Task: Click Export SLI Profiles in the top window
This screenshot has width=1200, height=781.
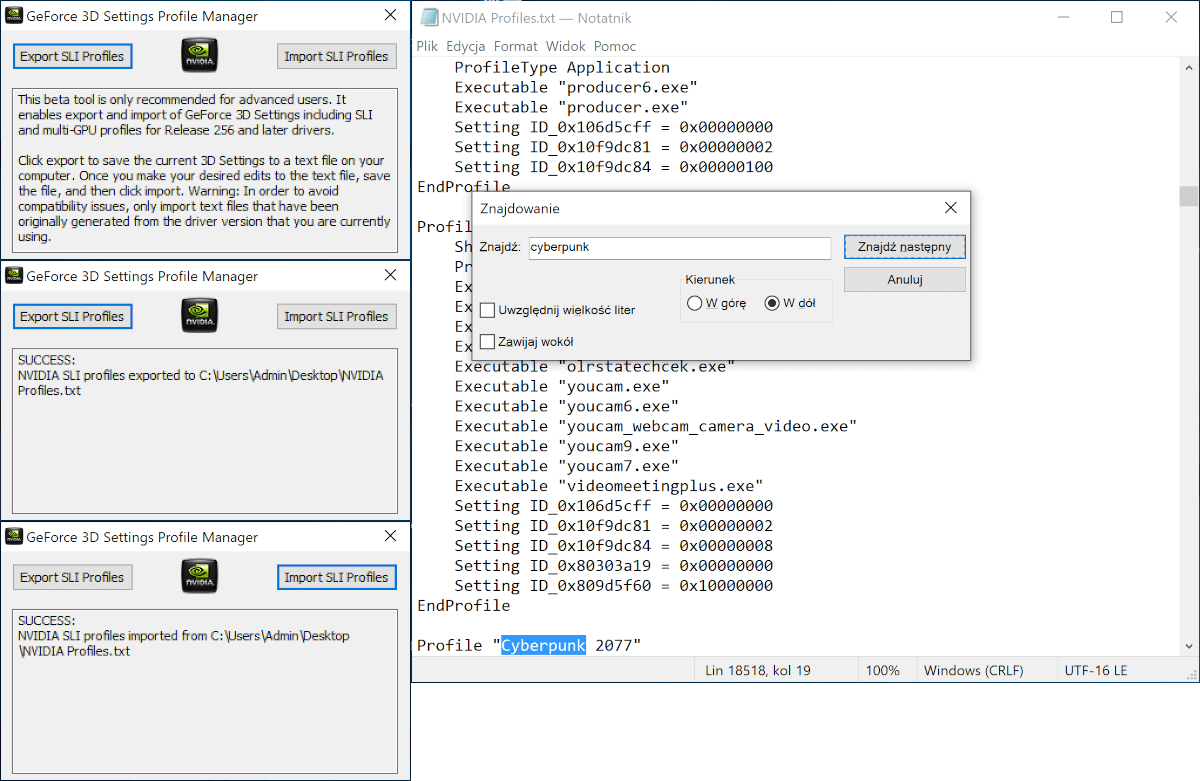Action: (x=72, y=56)
